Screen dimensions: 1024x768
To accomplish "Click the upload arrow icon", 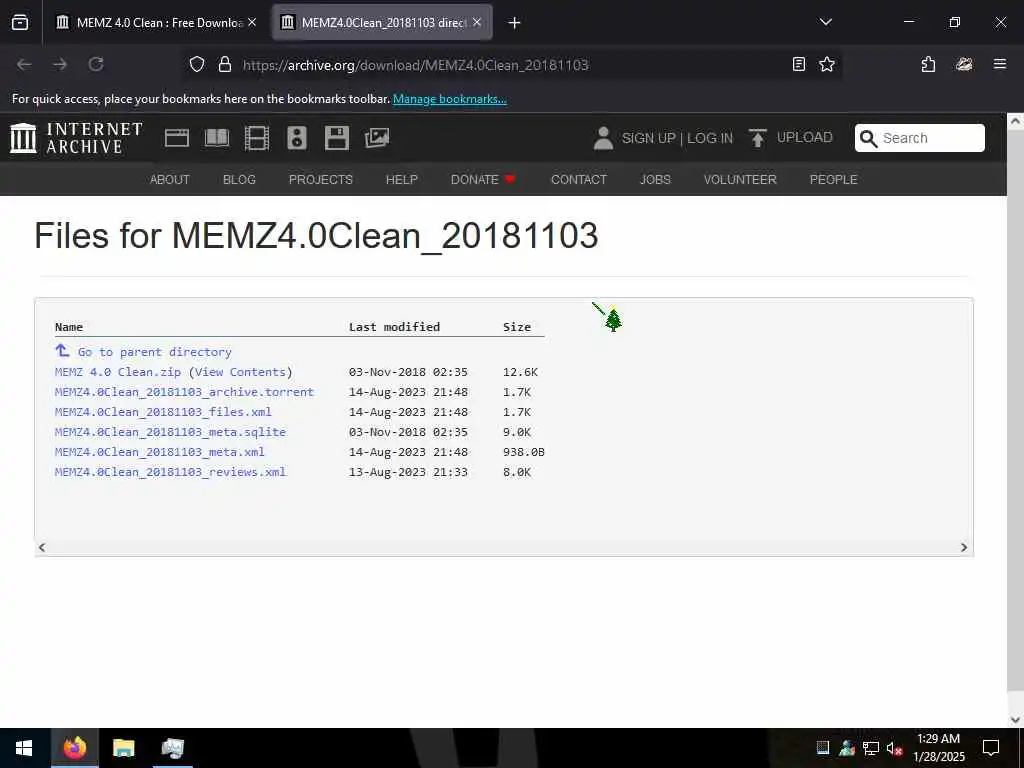I will [x=758, y=138].
